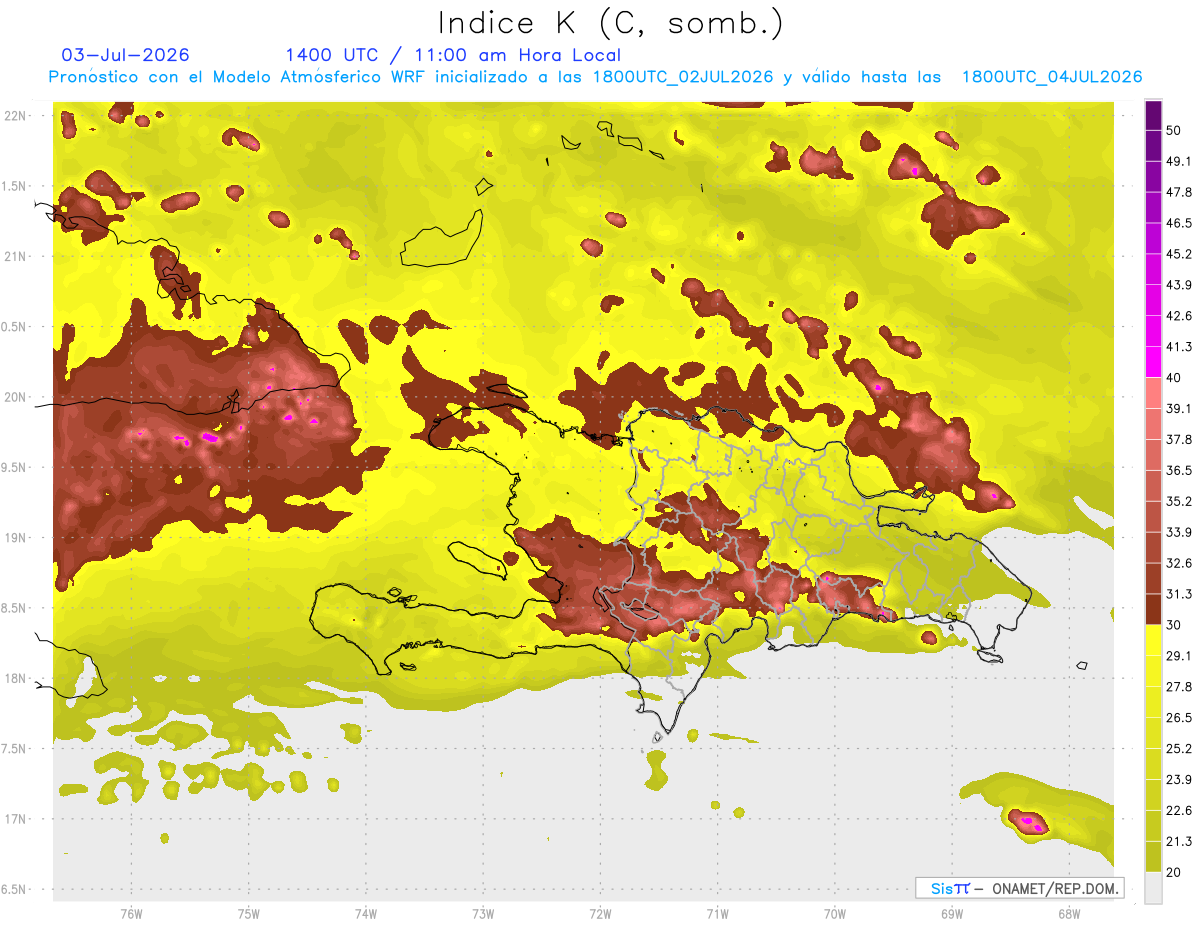This screenshot has height=927, width=1200.
Task: Click the 70W longitude label
Action: (x=835, y=914)
